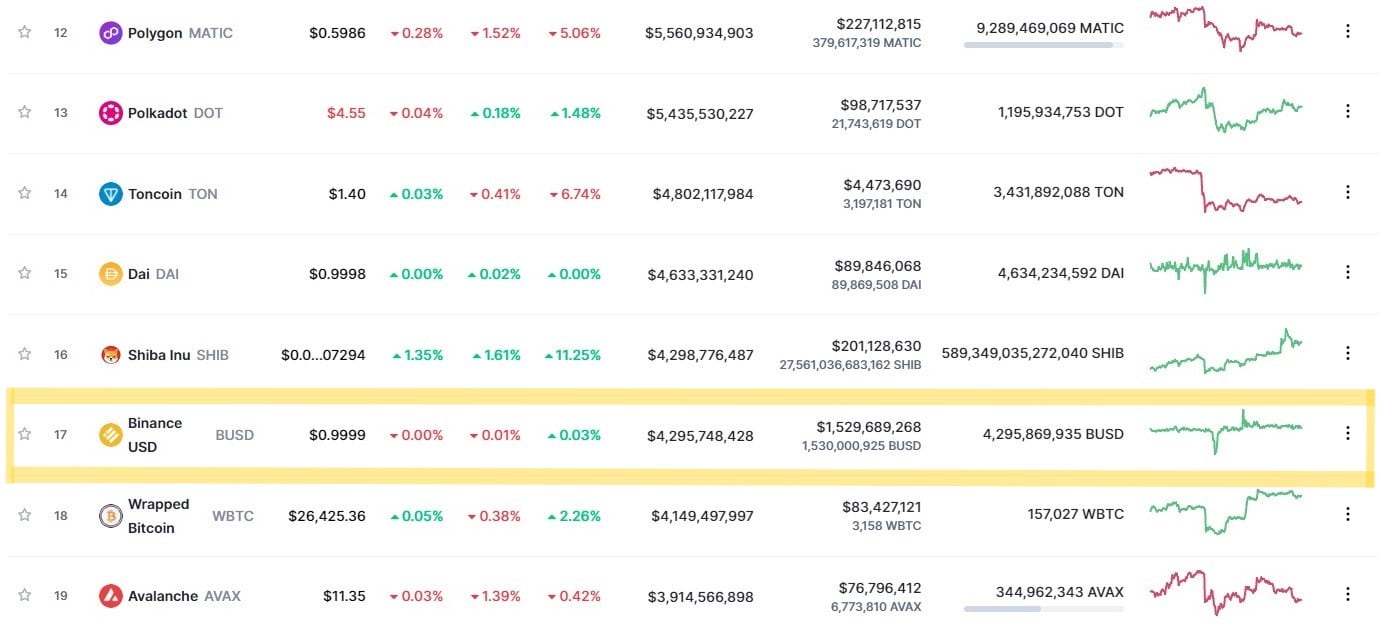
Task: Click the Polkadot DOT coin logo
Action: coord(110,113)
